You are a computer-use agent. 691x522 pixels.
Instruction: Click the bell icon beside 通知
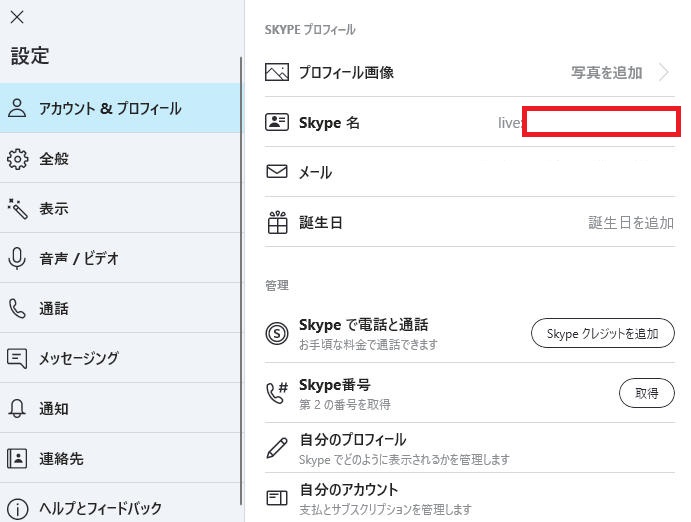[17, 408]
